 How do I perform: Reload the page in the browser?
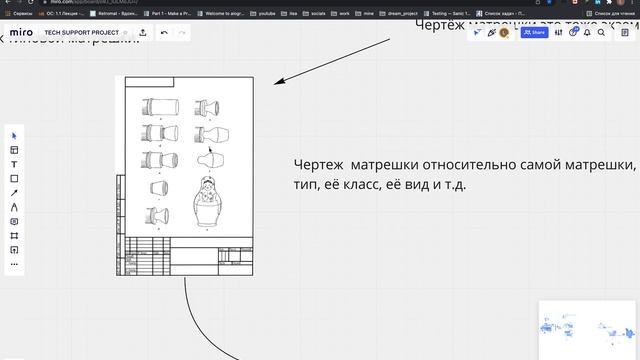31,2
